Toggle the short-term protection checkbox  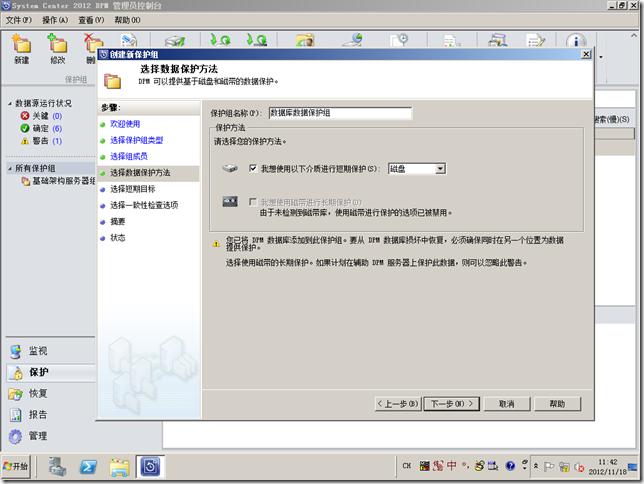[x=253, y=168]
